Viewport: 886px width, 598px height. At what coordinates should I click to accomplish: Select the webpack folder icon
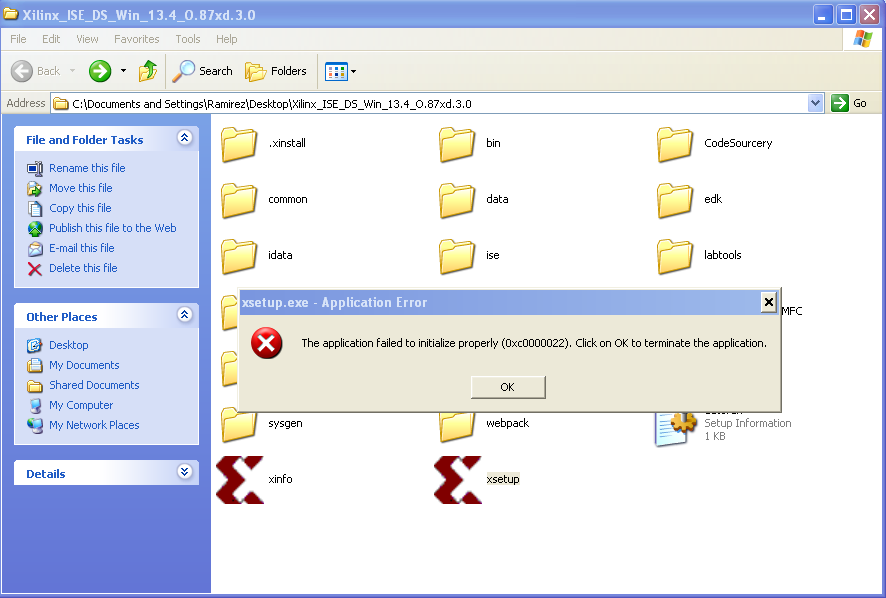pyautogui.click(x=457, y=427)
